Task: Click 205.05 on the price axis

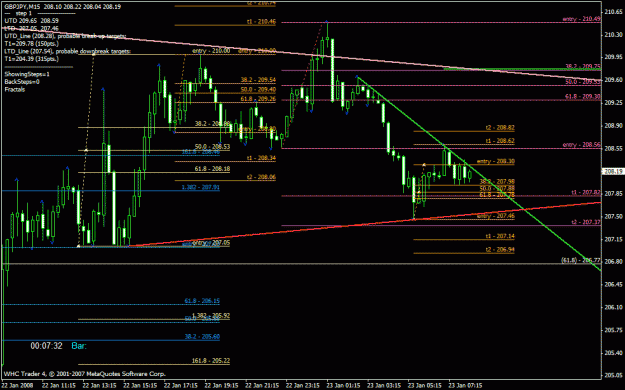Action: pos(614,375)
